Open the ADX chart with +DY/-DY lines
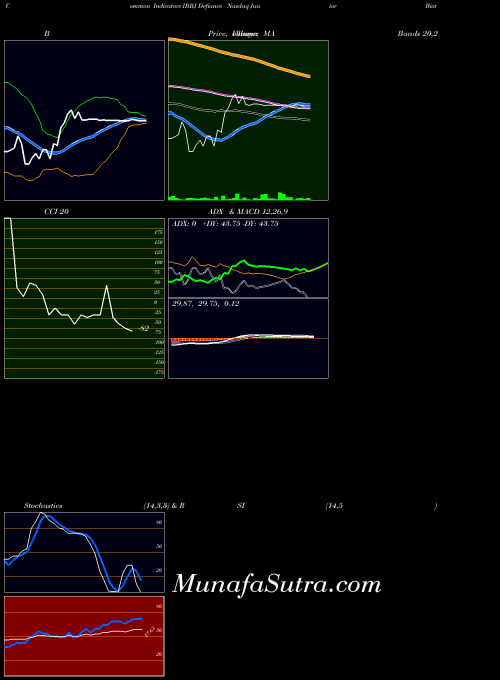This screenshot has height=680, width=500. (x=248, y=258)
